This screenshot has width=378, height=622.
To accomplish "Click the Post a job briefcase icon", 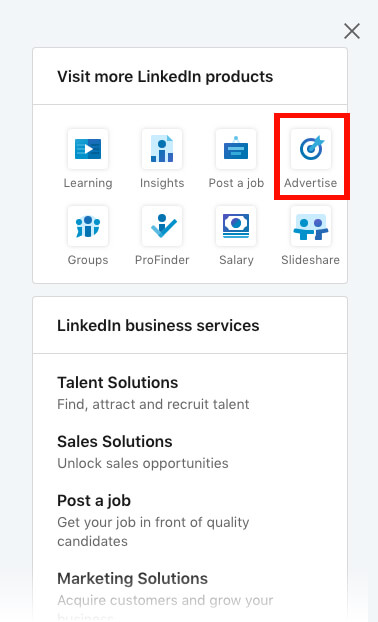I will 236,149.
